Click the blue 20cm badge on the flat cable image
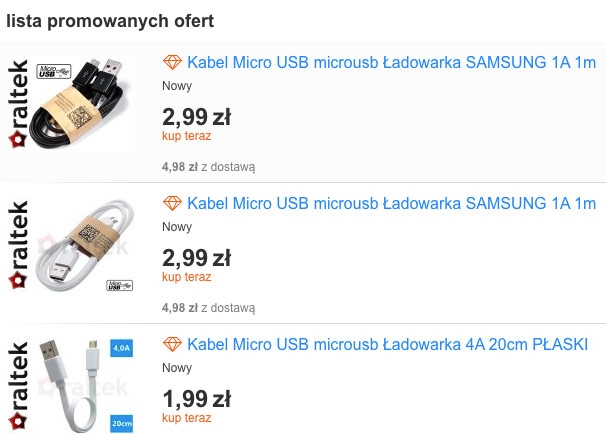 point(122,422)
